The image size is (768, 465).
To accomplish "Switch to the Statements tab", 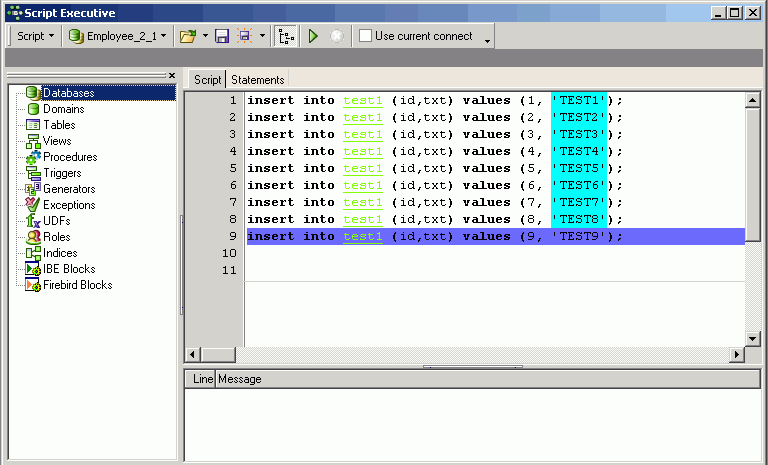I will pyautogui.click(x=258, y=80).
